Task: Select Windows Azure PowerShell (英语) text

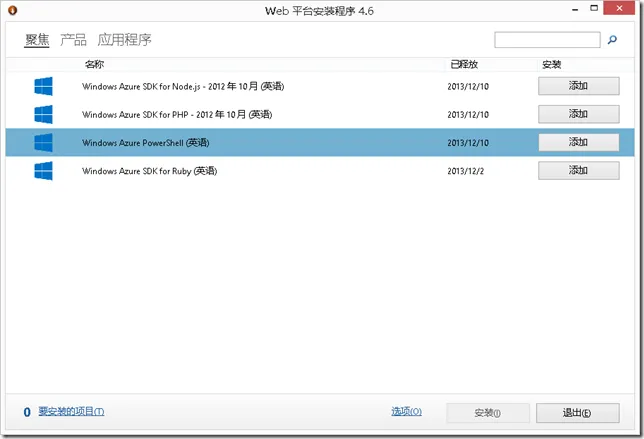Action: [x=146, y=143]
